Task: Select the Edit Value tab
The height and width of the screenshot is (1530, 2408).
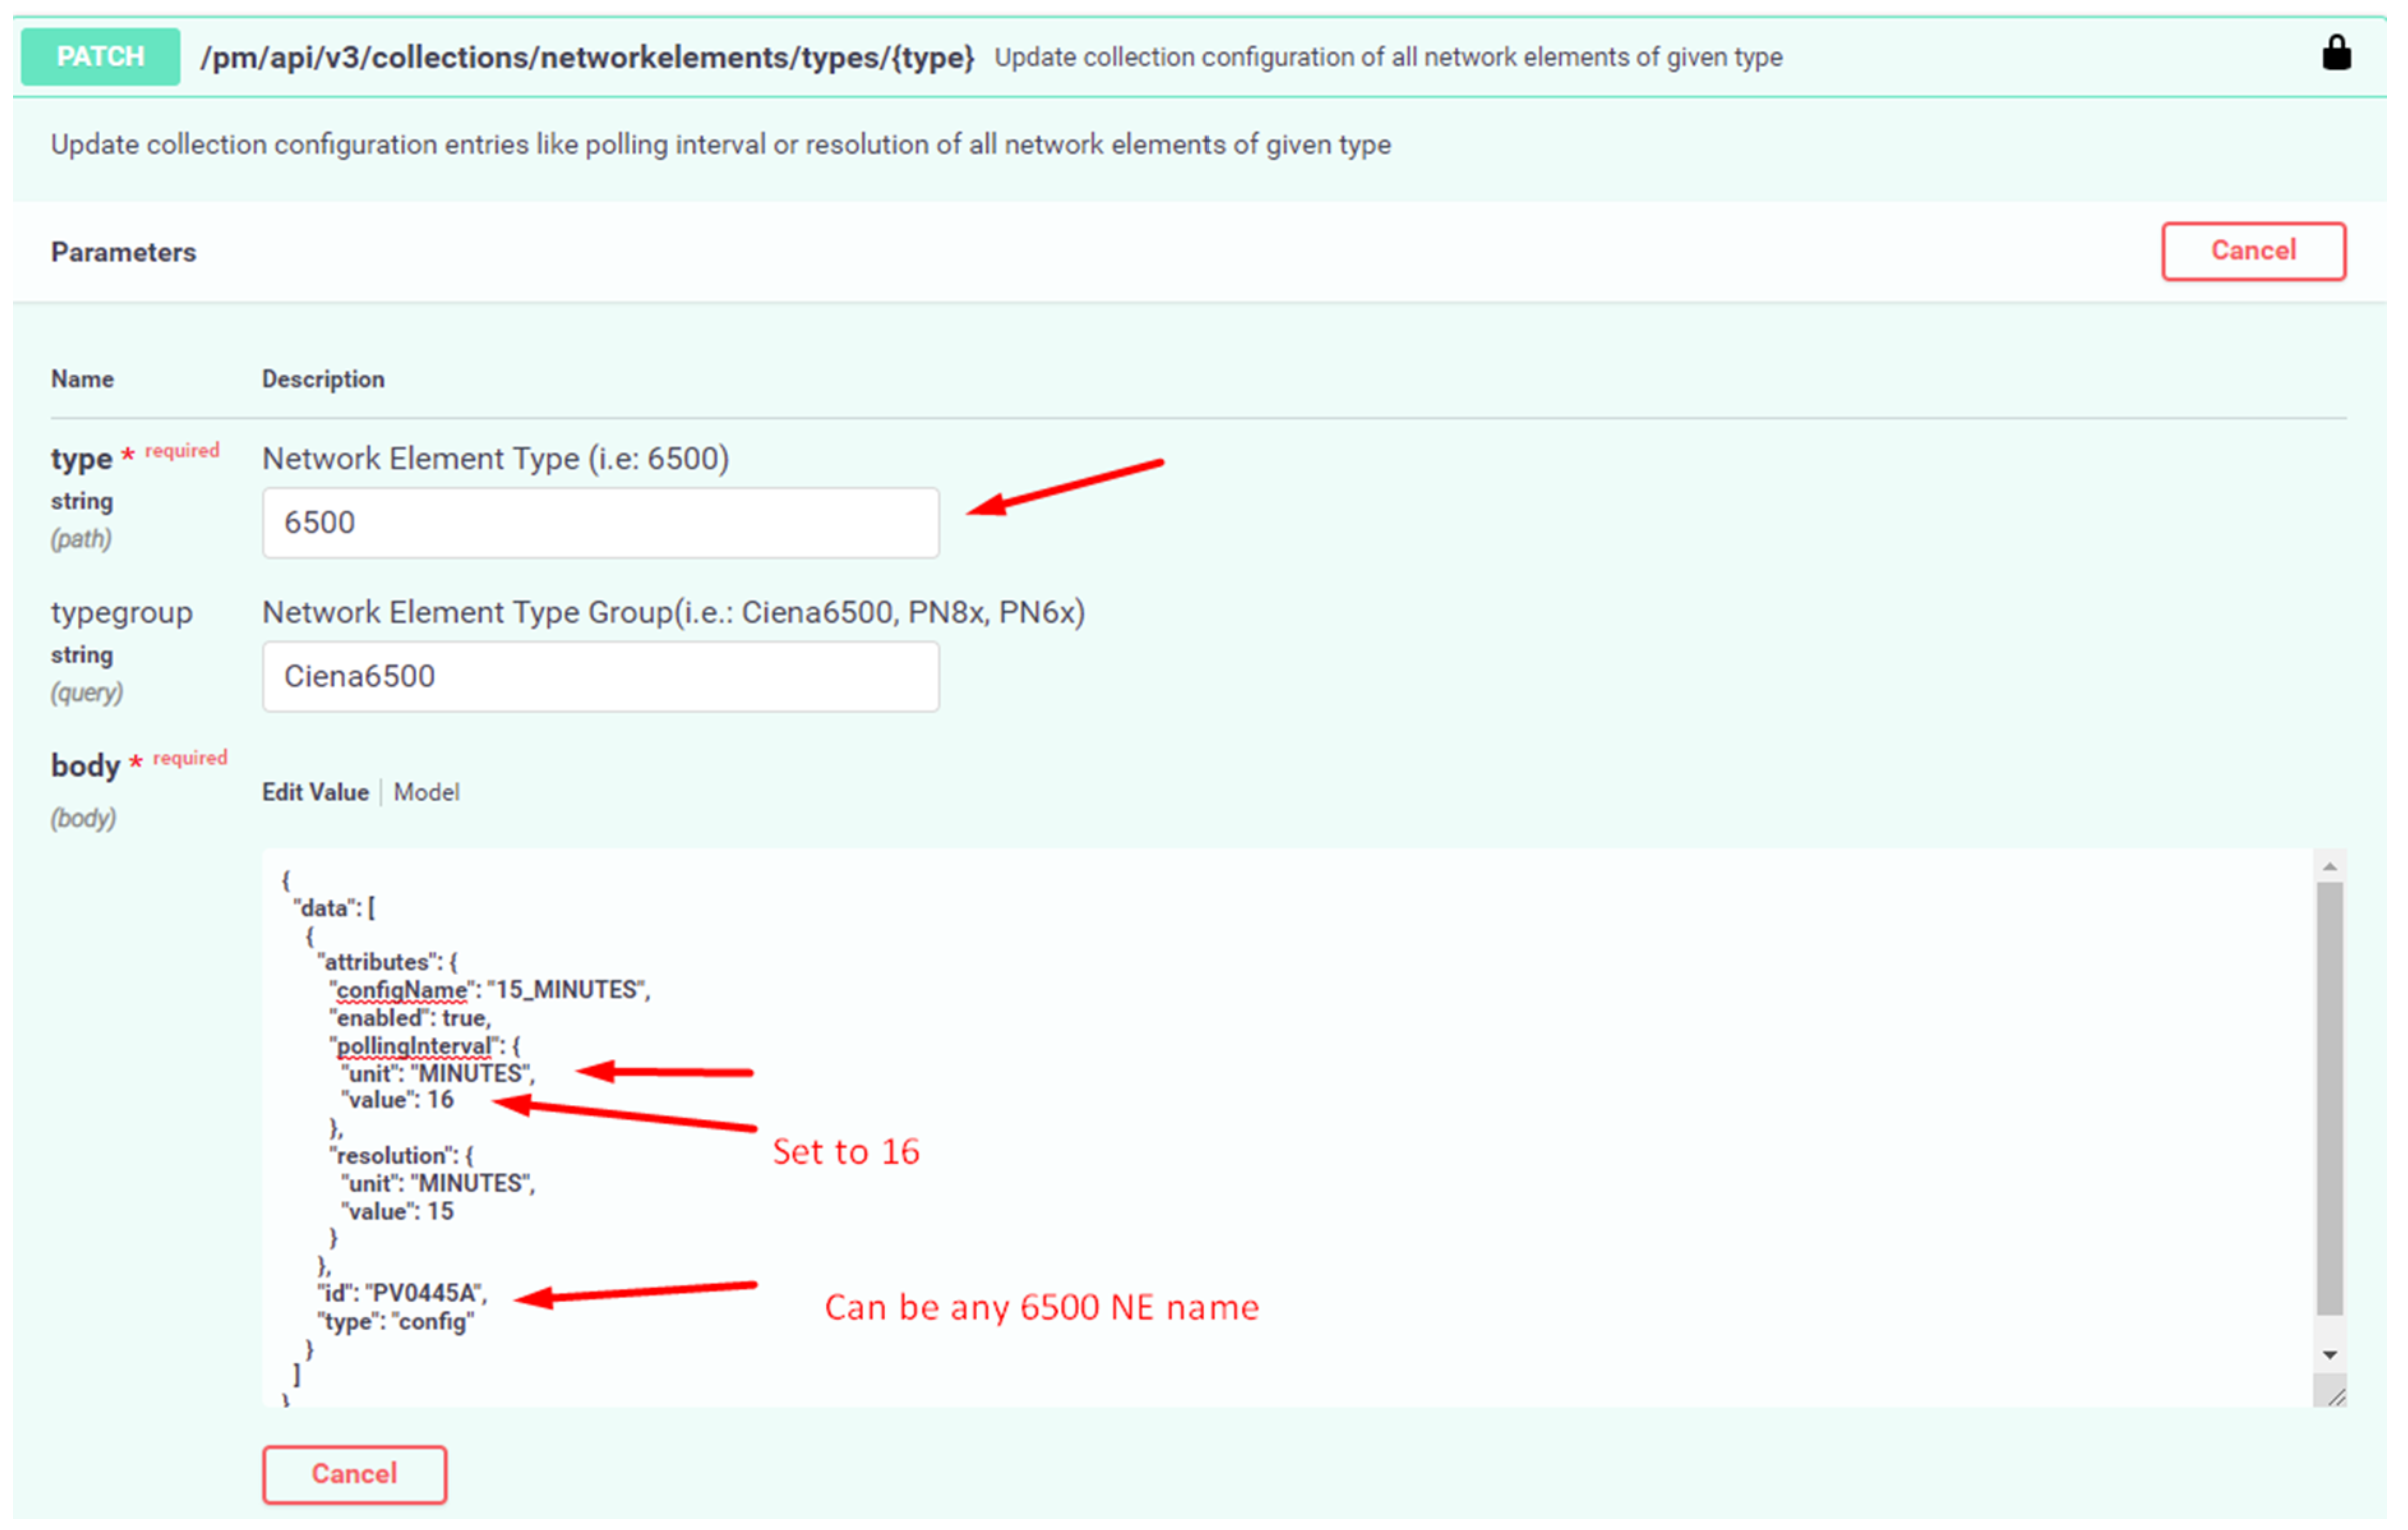Action: tap(315, 792)
